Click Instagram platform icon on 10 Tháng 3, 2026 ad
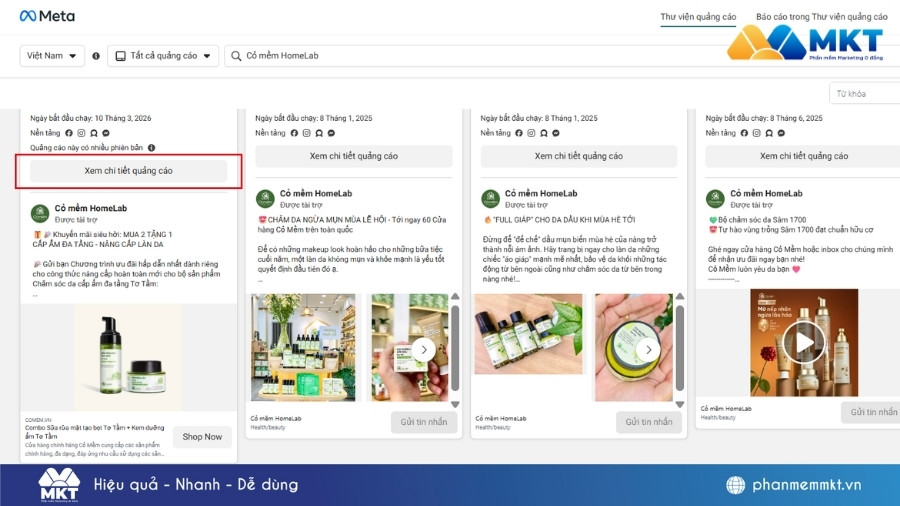 82,133
